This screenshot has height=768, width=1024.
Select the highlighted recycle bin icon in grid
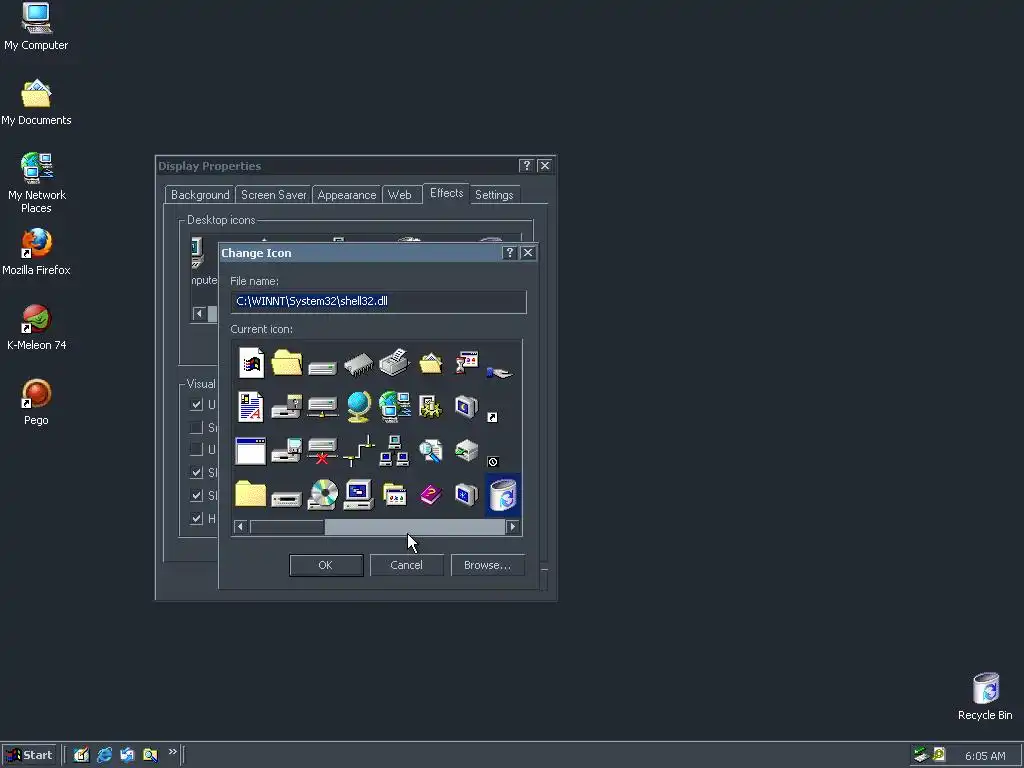point(503,495)
